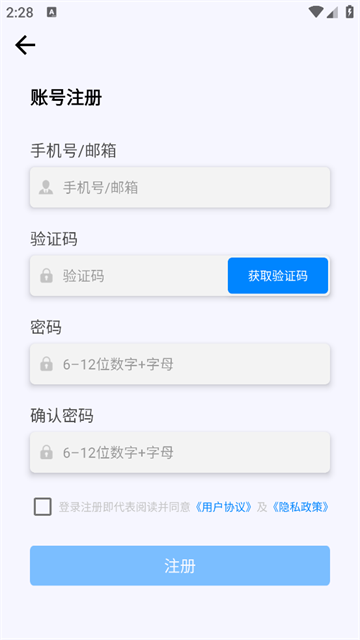Screen dimensions: 360x640
Task: Tap the back arrow icon
Action: click(x=25, y=45)
